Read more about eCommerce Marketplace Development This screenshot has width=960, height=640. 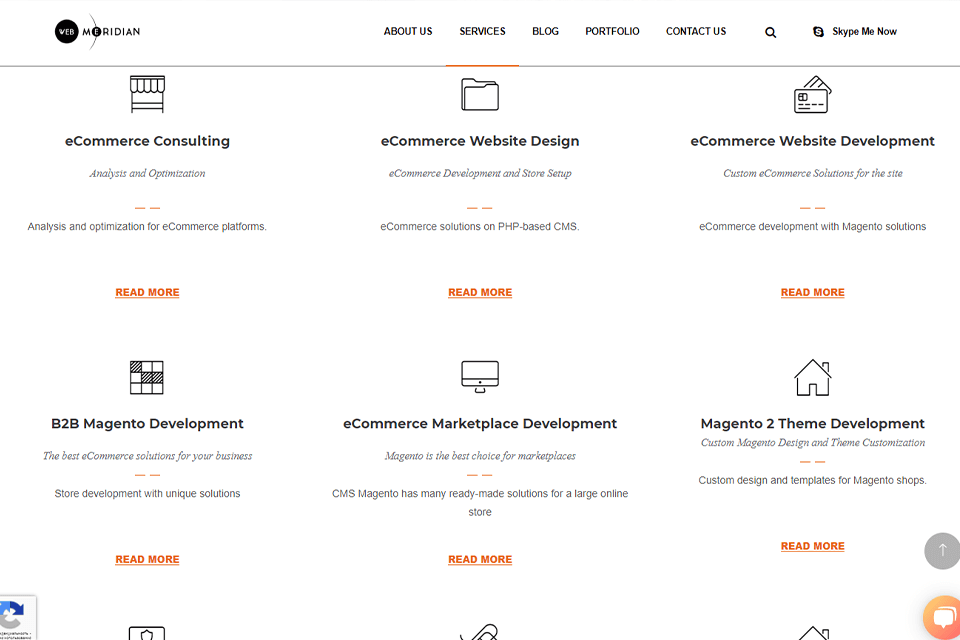(480, 560)
